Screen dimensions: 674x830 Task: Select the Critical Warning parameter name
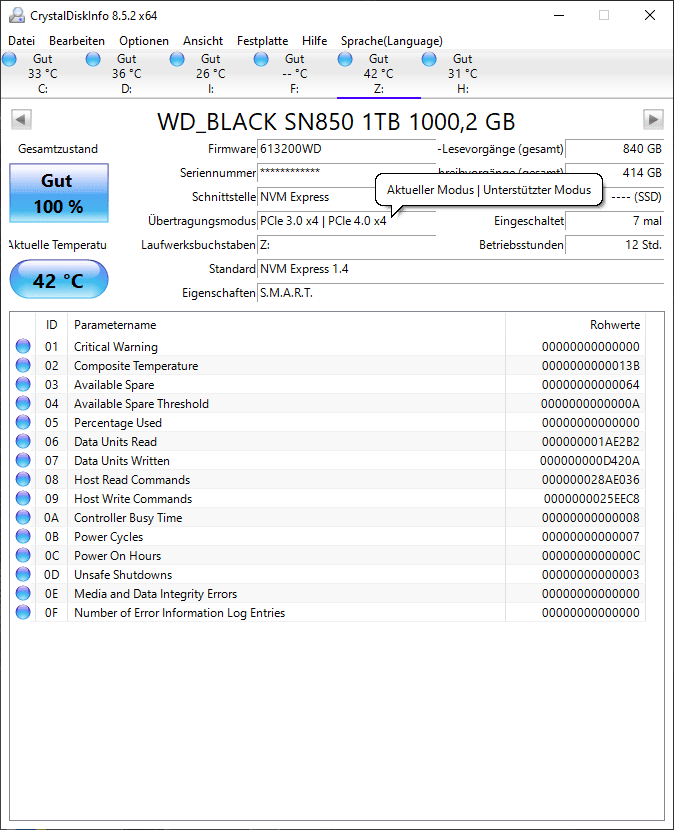pyautogui.click(x=116, y=347)
